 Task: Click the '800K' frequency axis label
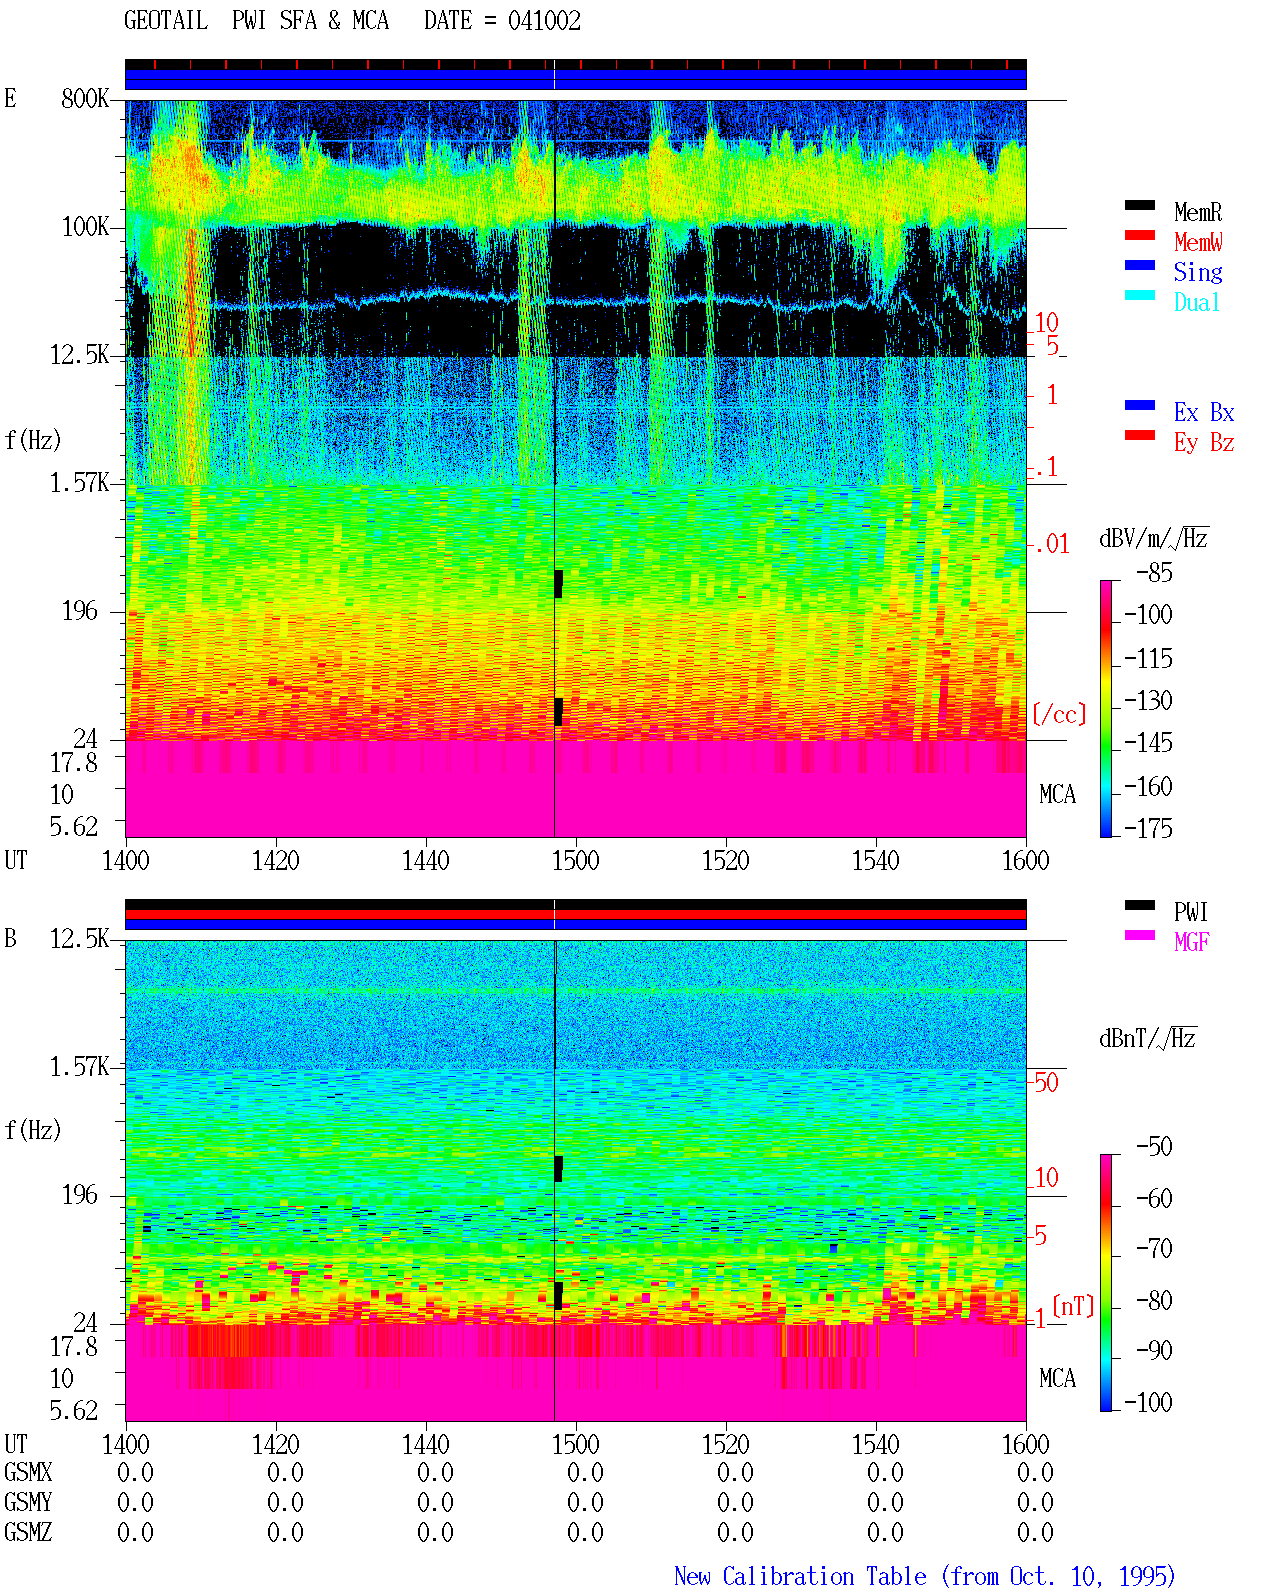point(85,99)
